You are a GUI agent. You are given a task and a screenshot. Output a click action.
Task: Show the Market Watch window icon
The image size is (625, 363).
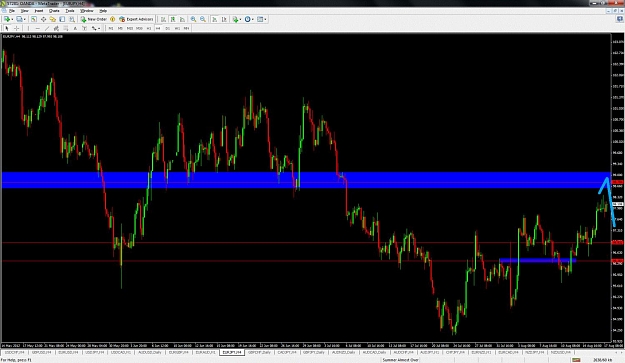34,19
